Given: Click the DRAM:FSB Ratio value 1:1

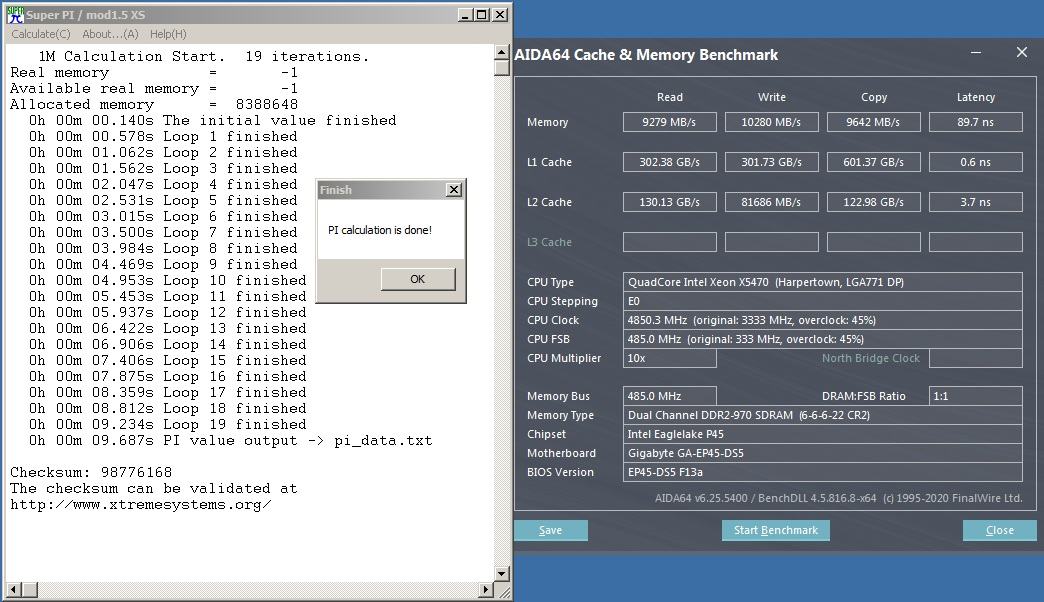Looking at the screenshot, I should 975,396.
